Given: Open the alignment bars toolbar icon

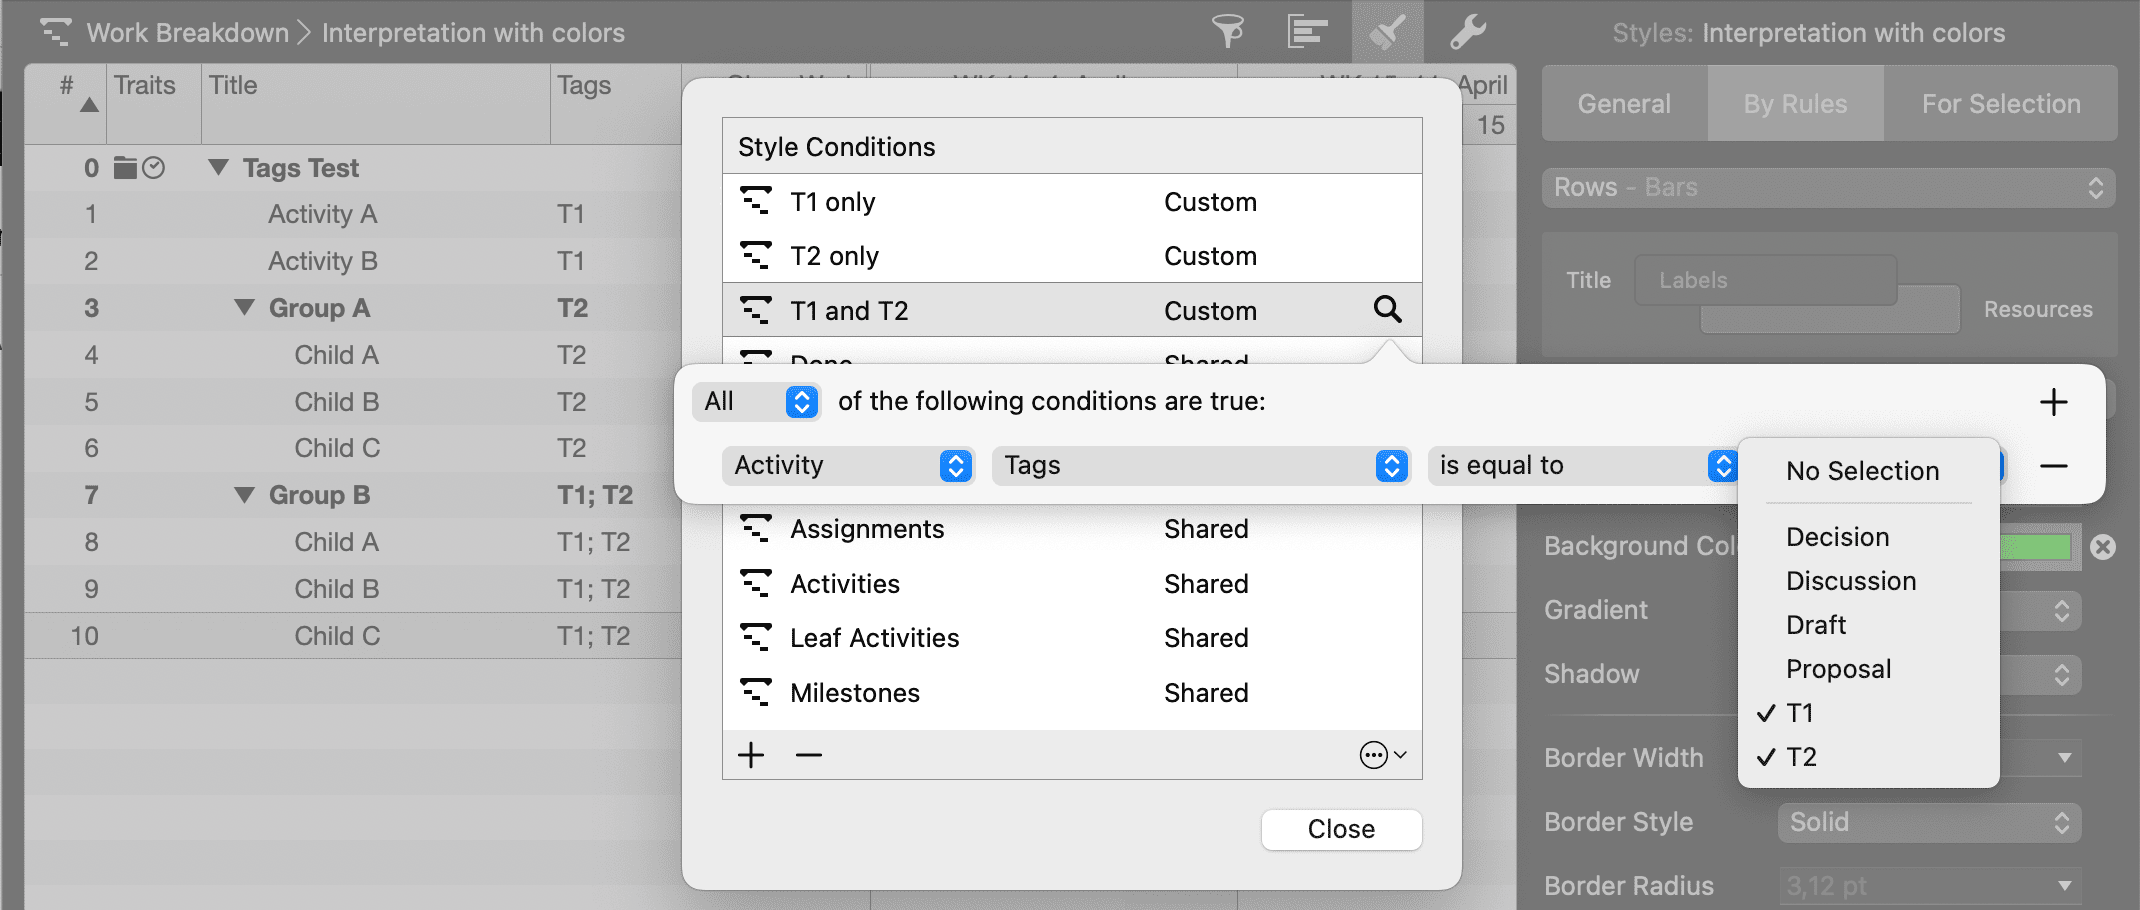Looking at the screenshot, I should click(1307, 32).
